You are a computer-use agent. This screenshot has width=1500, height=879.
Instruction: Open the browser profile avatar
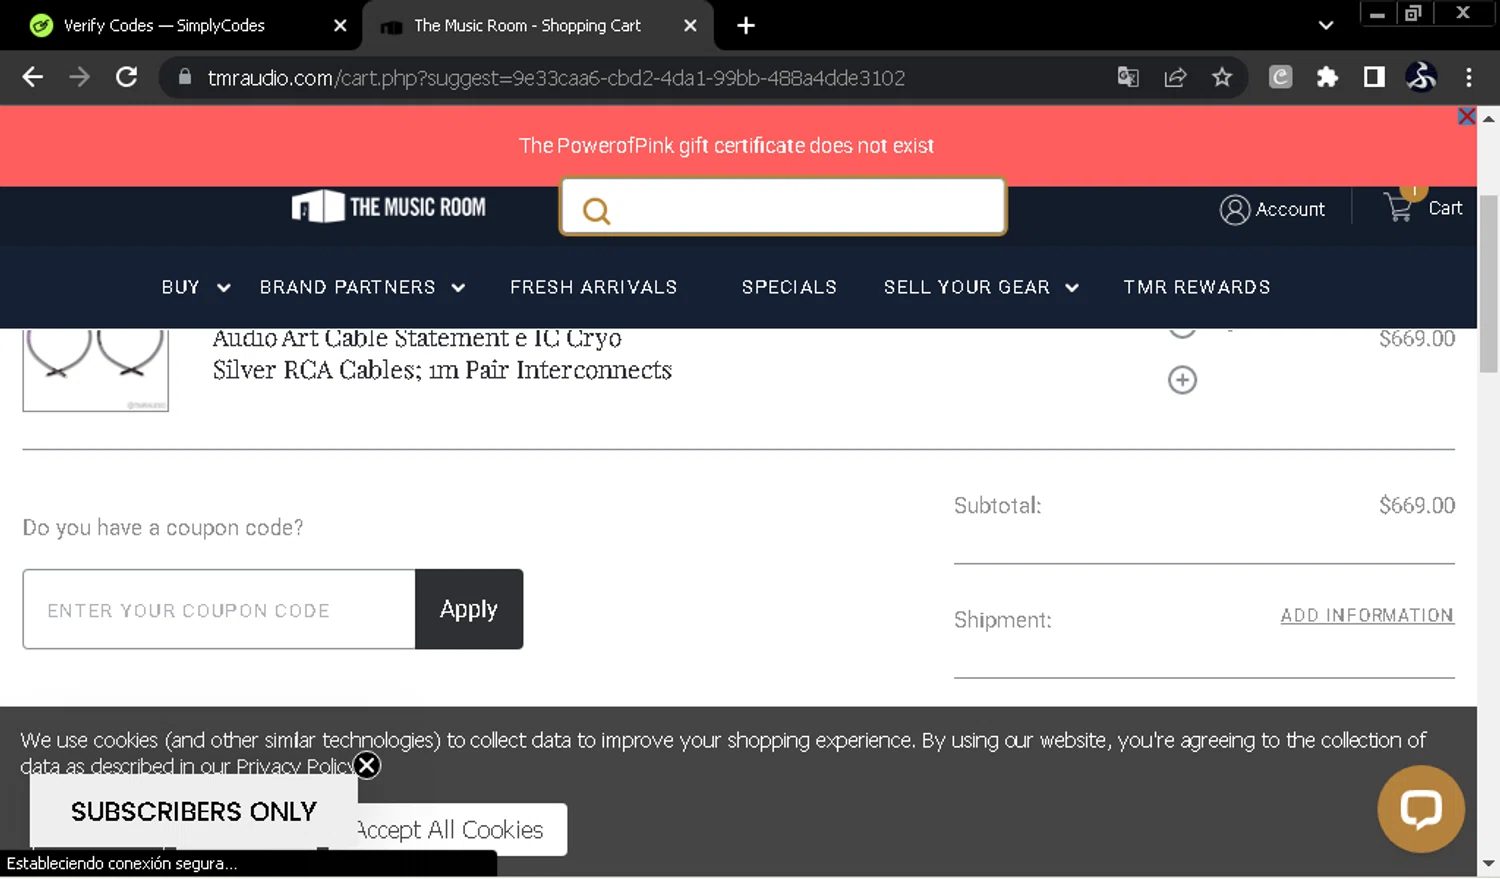coord(1421,77)
